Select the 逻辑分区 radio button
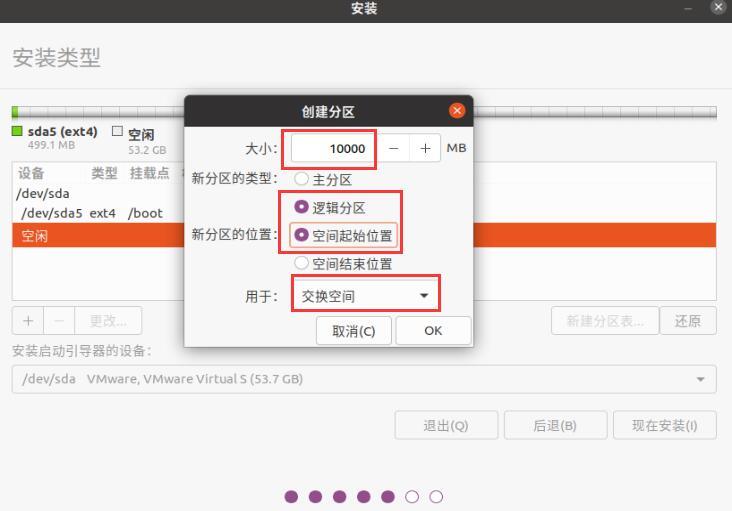The height and width of the screenshot is (511, 732). (x=301, y=207)
